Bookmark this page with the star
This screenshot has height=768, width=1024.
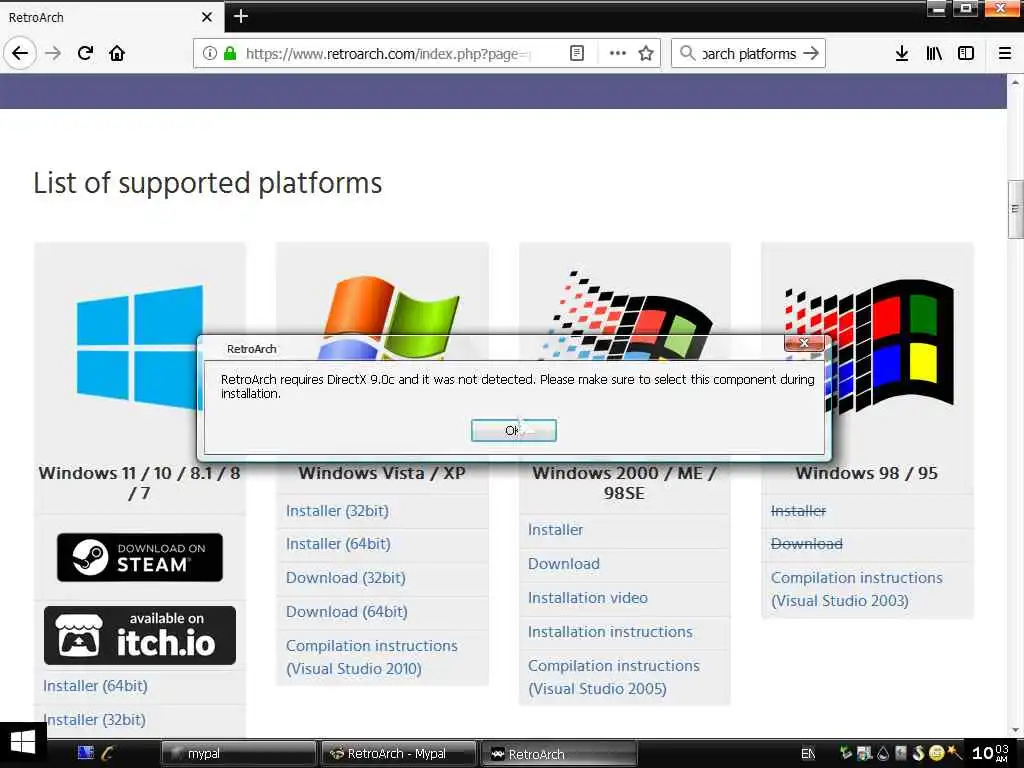coord(646,54)
